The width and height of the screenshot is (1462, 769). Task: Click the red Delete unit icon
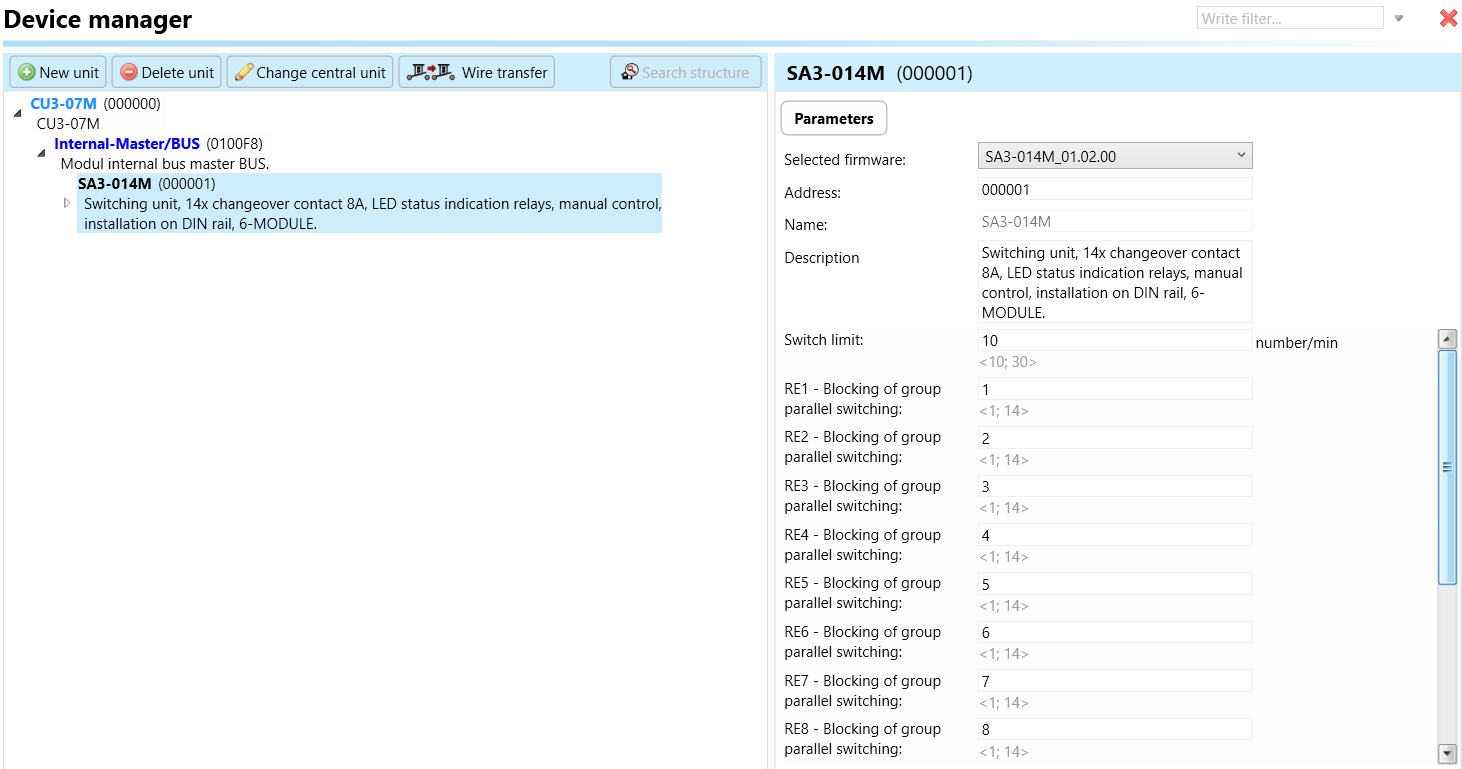[129, 72]
